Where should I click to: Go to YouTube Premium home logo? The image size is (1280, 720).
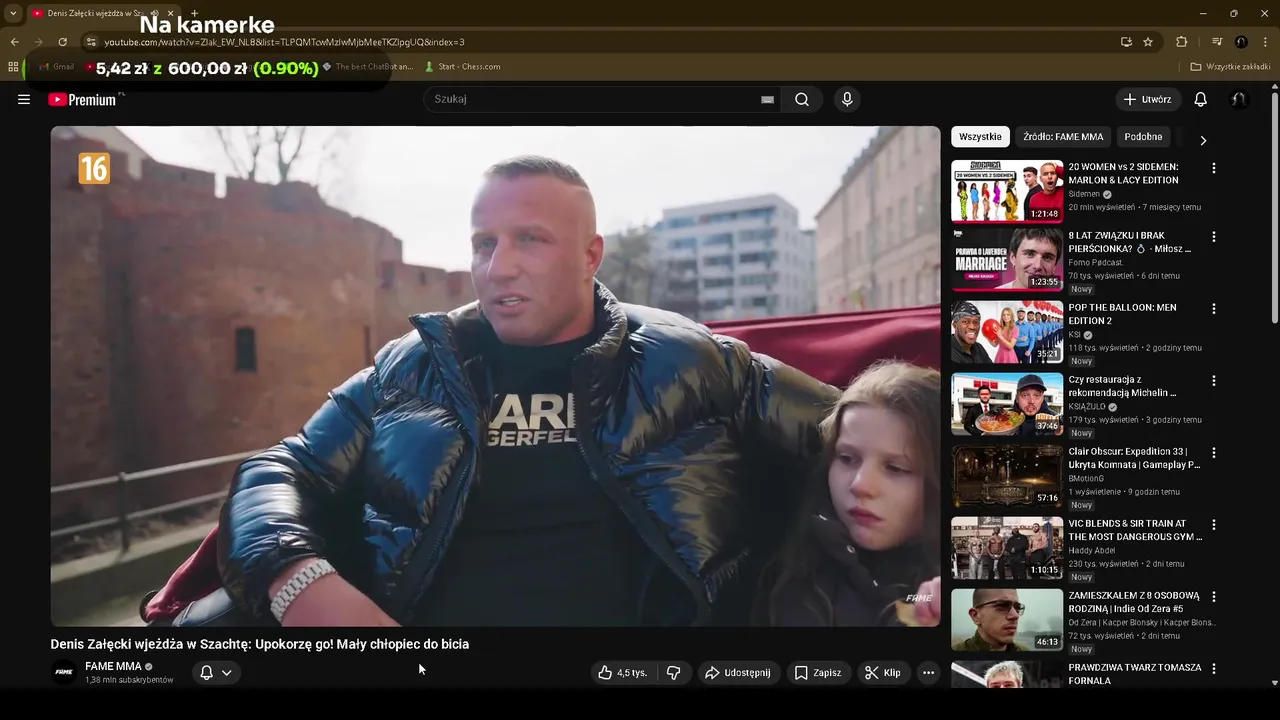82,99
